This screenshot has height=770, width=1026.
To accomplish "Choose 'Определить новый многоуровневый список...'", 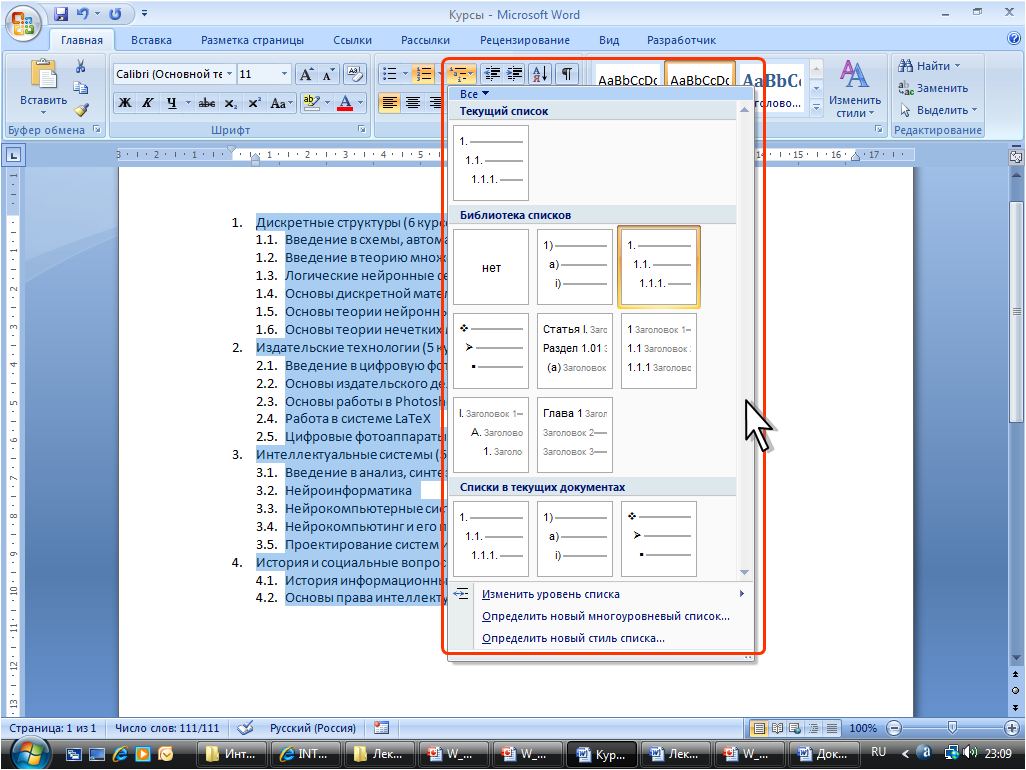I will (605, 616).
